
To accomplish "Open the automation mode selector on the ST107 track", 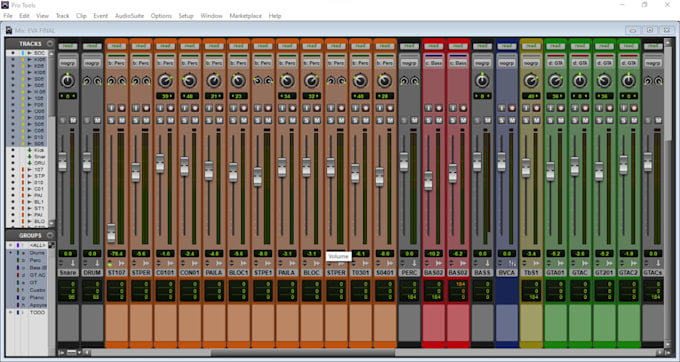I will tap(117, 46).
